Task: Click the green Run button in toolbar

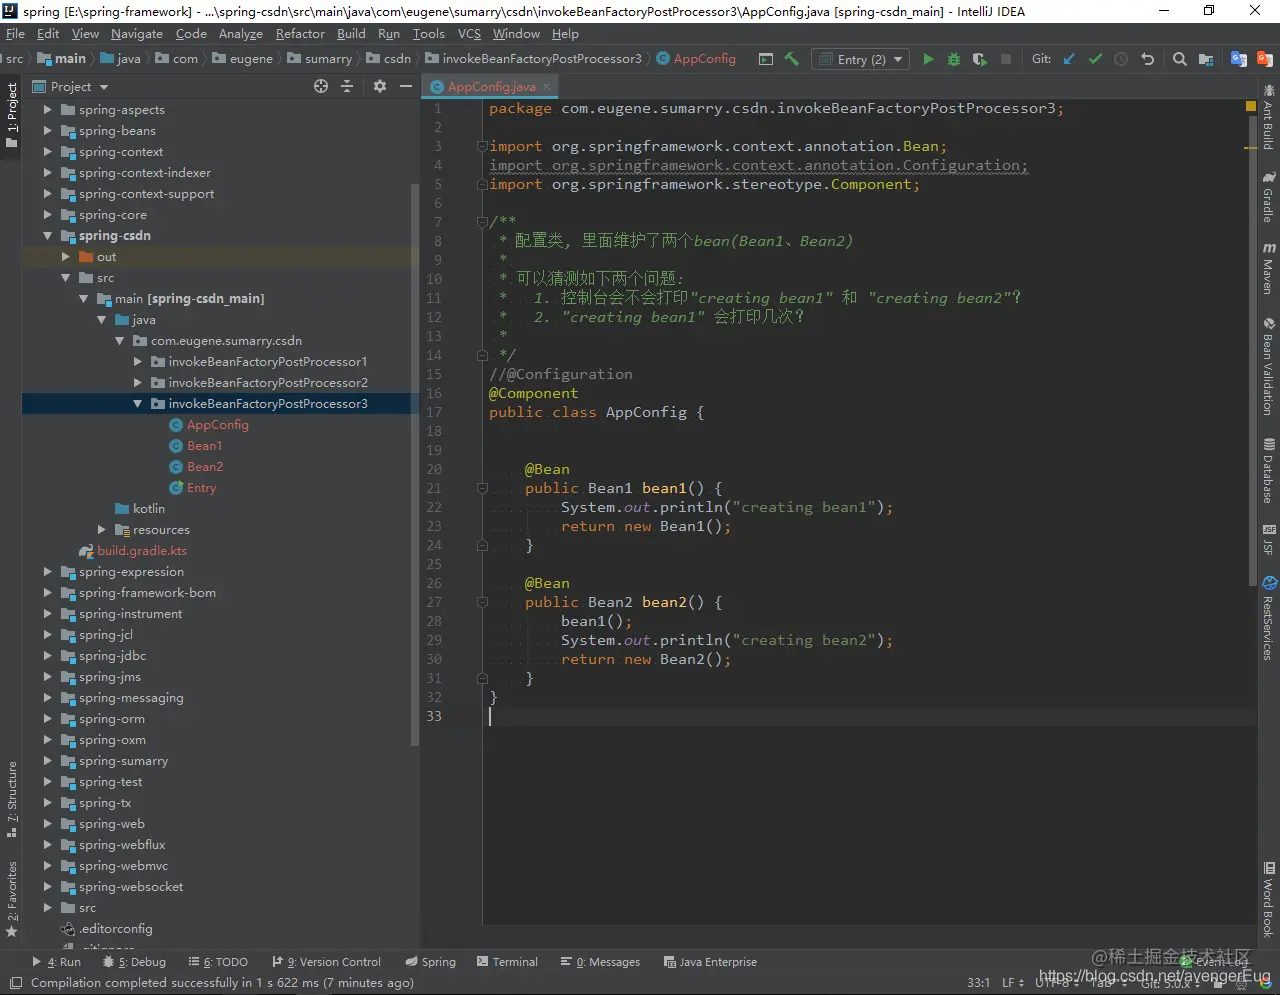Action: tap(928, 59)
